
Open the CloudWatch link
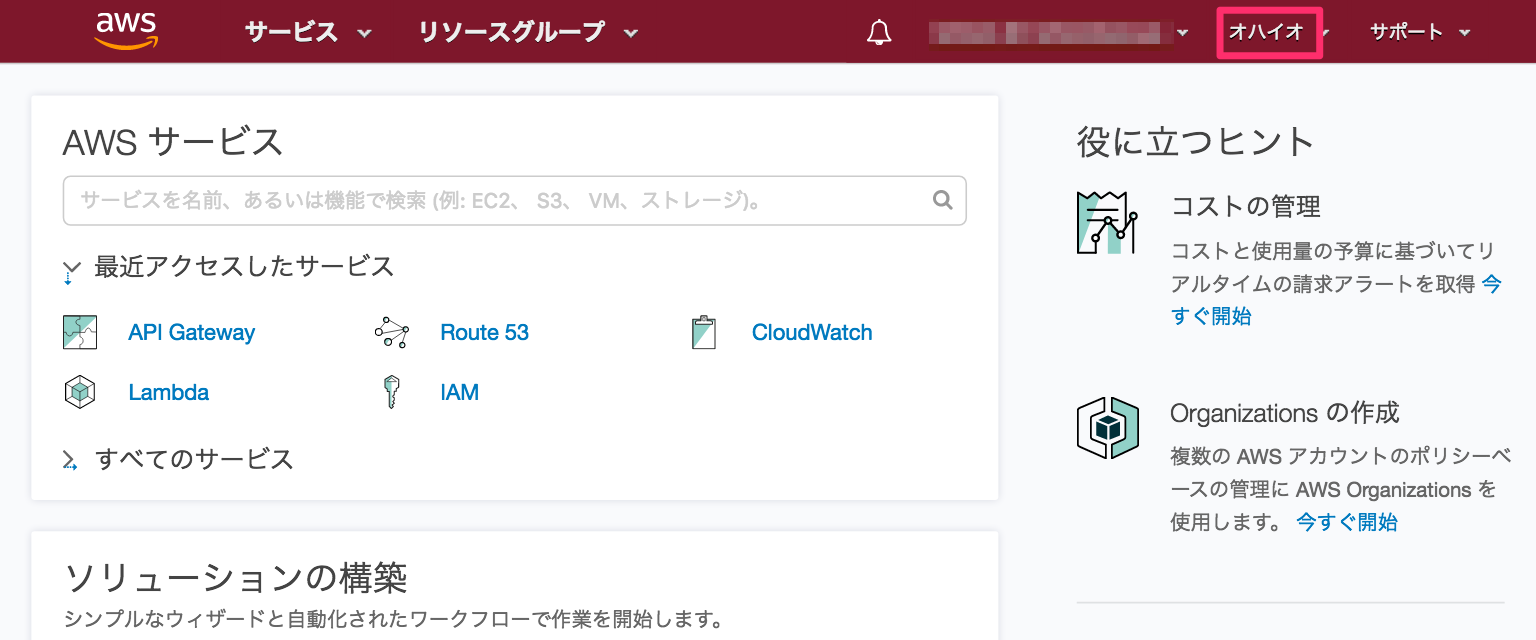[812, 333]
